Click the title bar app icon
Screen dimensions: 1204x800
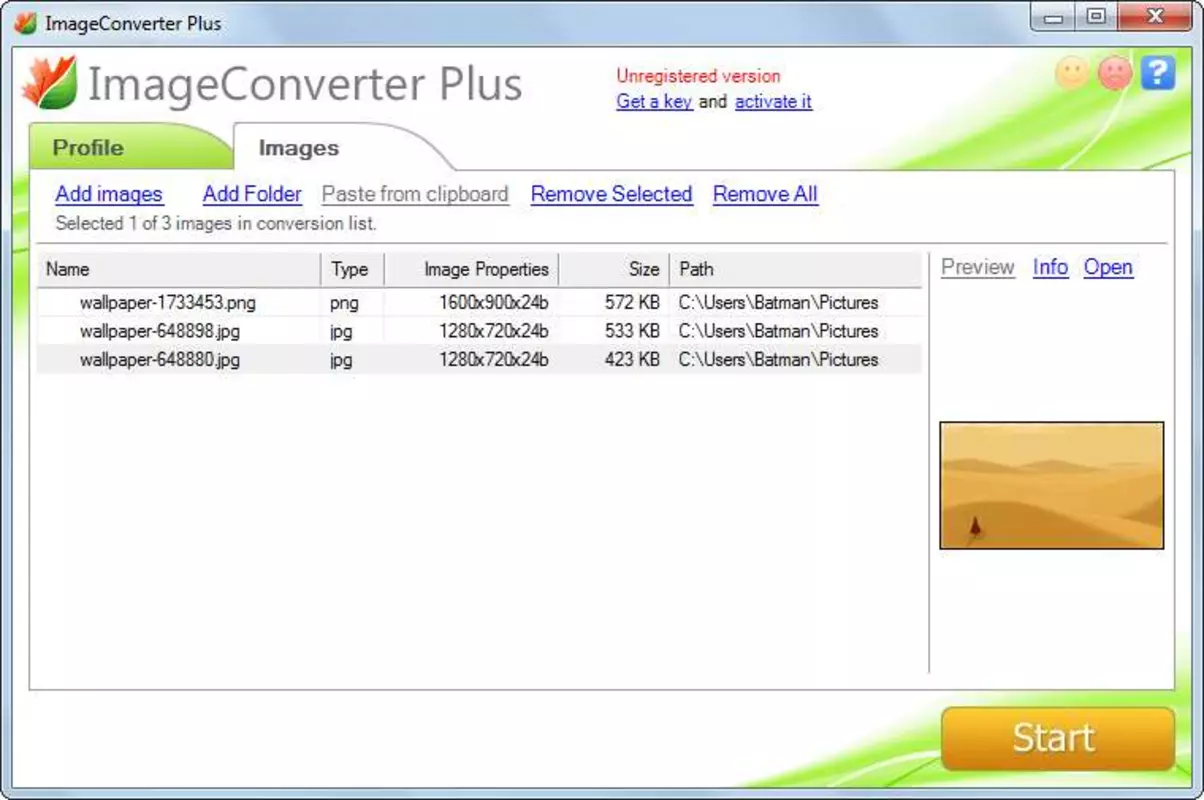pos(25,22)
